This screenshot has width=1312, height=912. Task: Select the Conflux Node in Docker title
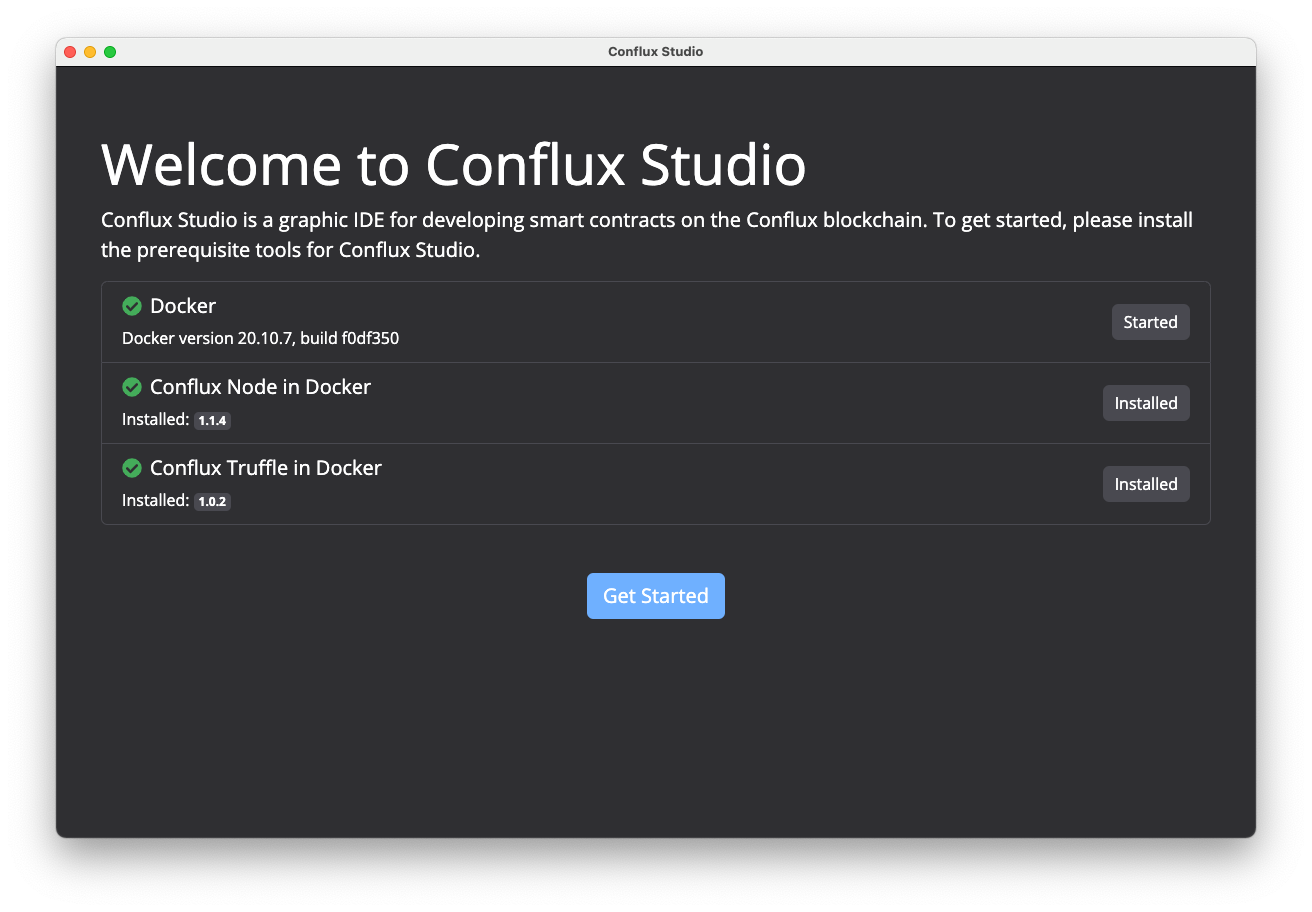260,387
